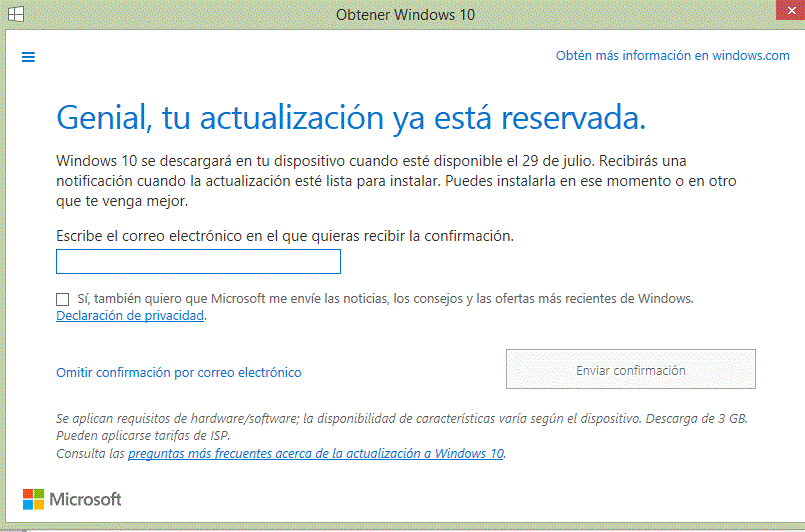The image size is (805, 532).
Task: Open 'Declaración de privacidad' link
Action: [x=130, y=315]
